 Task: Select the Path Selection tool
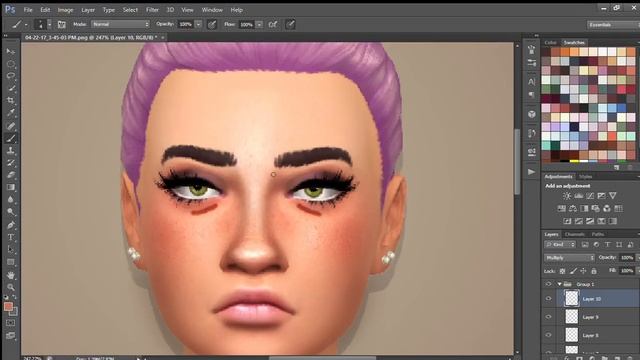tap(11, 250)
